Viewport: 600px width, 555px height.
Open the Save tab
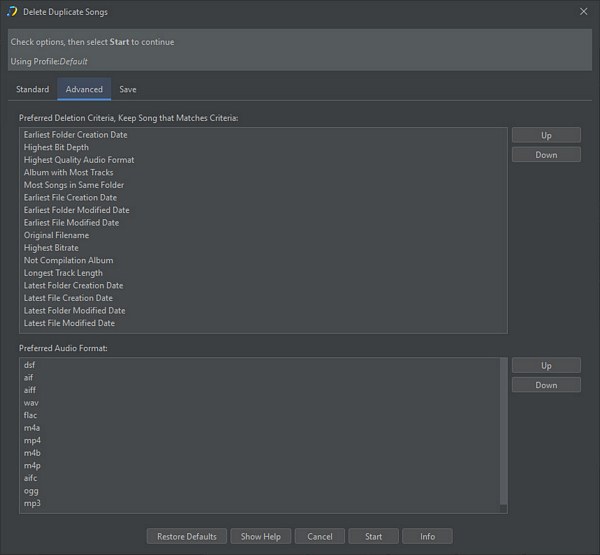pos(128,89)
